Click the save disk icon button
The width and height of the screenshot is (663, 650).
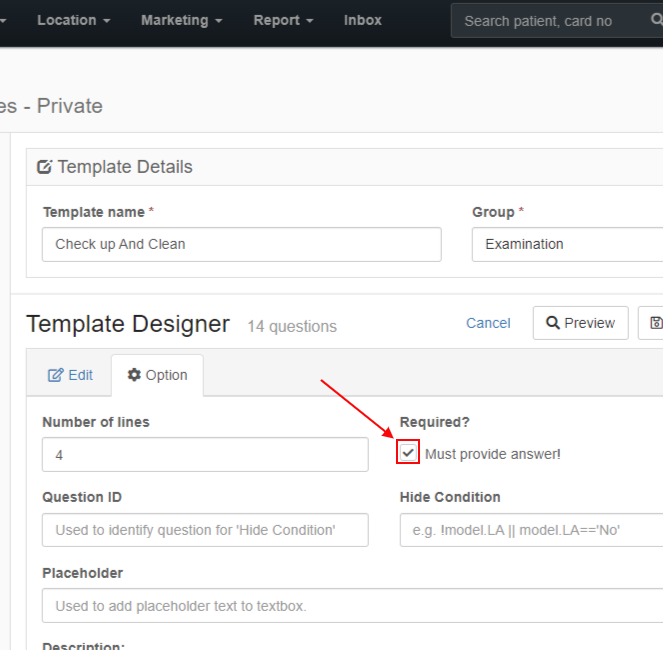tap(651, 323)
